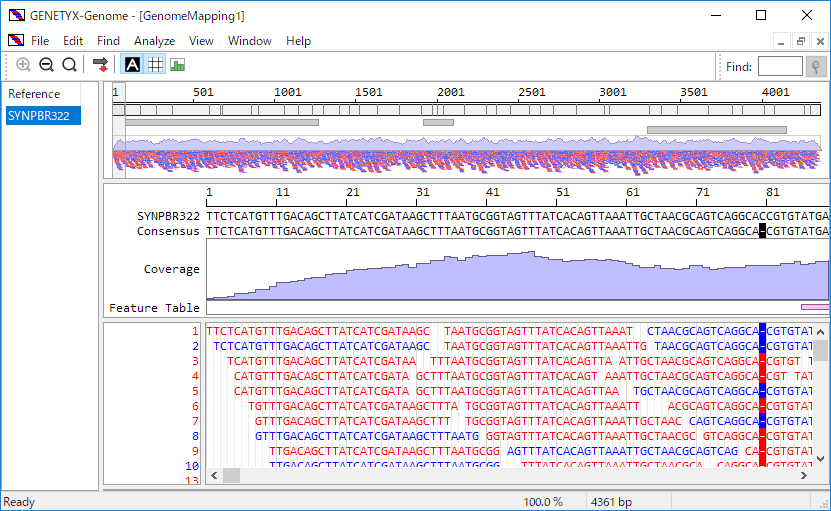The image size is (831, 511).
Task: Click the zoom in magnifier icon
Action: [x=23, y=65]
